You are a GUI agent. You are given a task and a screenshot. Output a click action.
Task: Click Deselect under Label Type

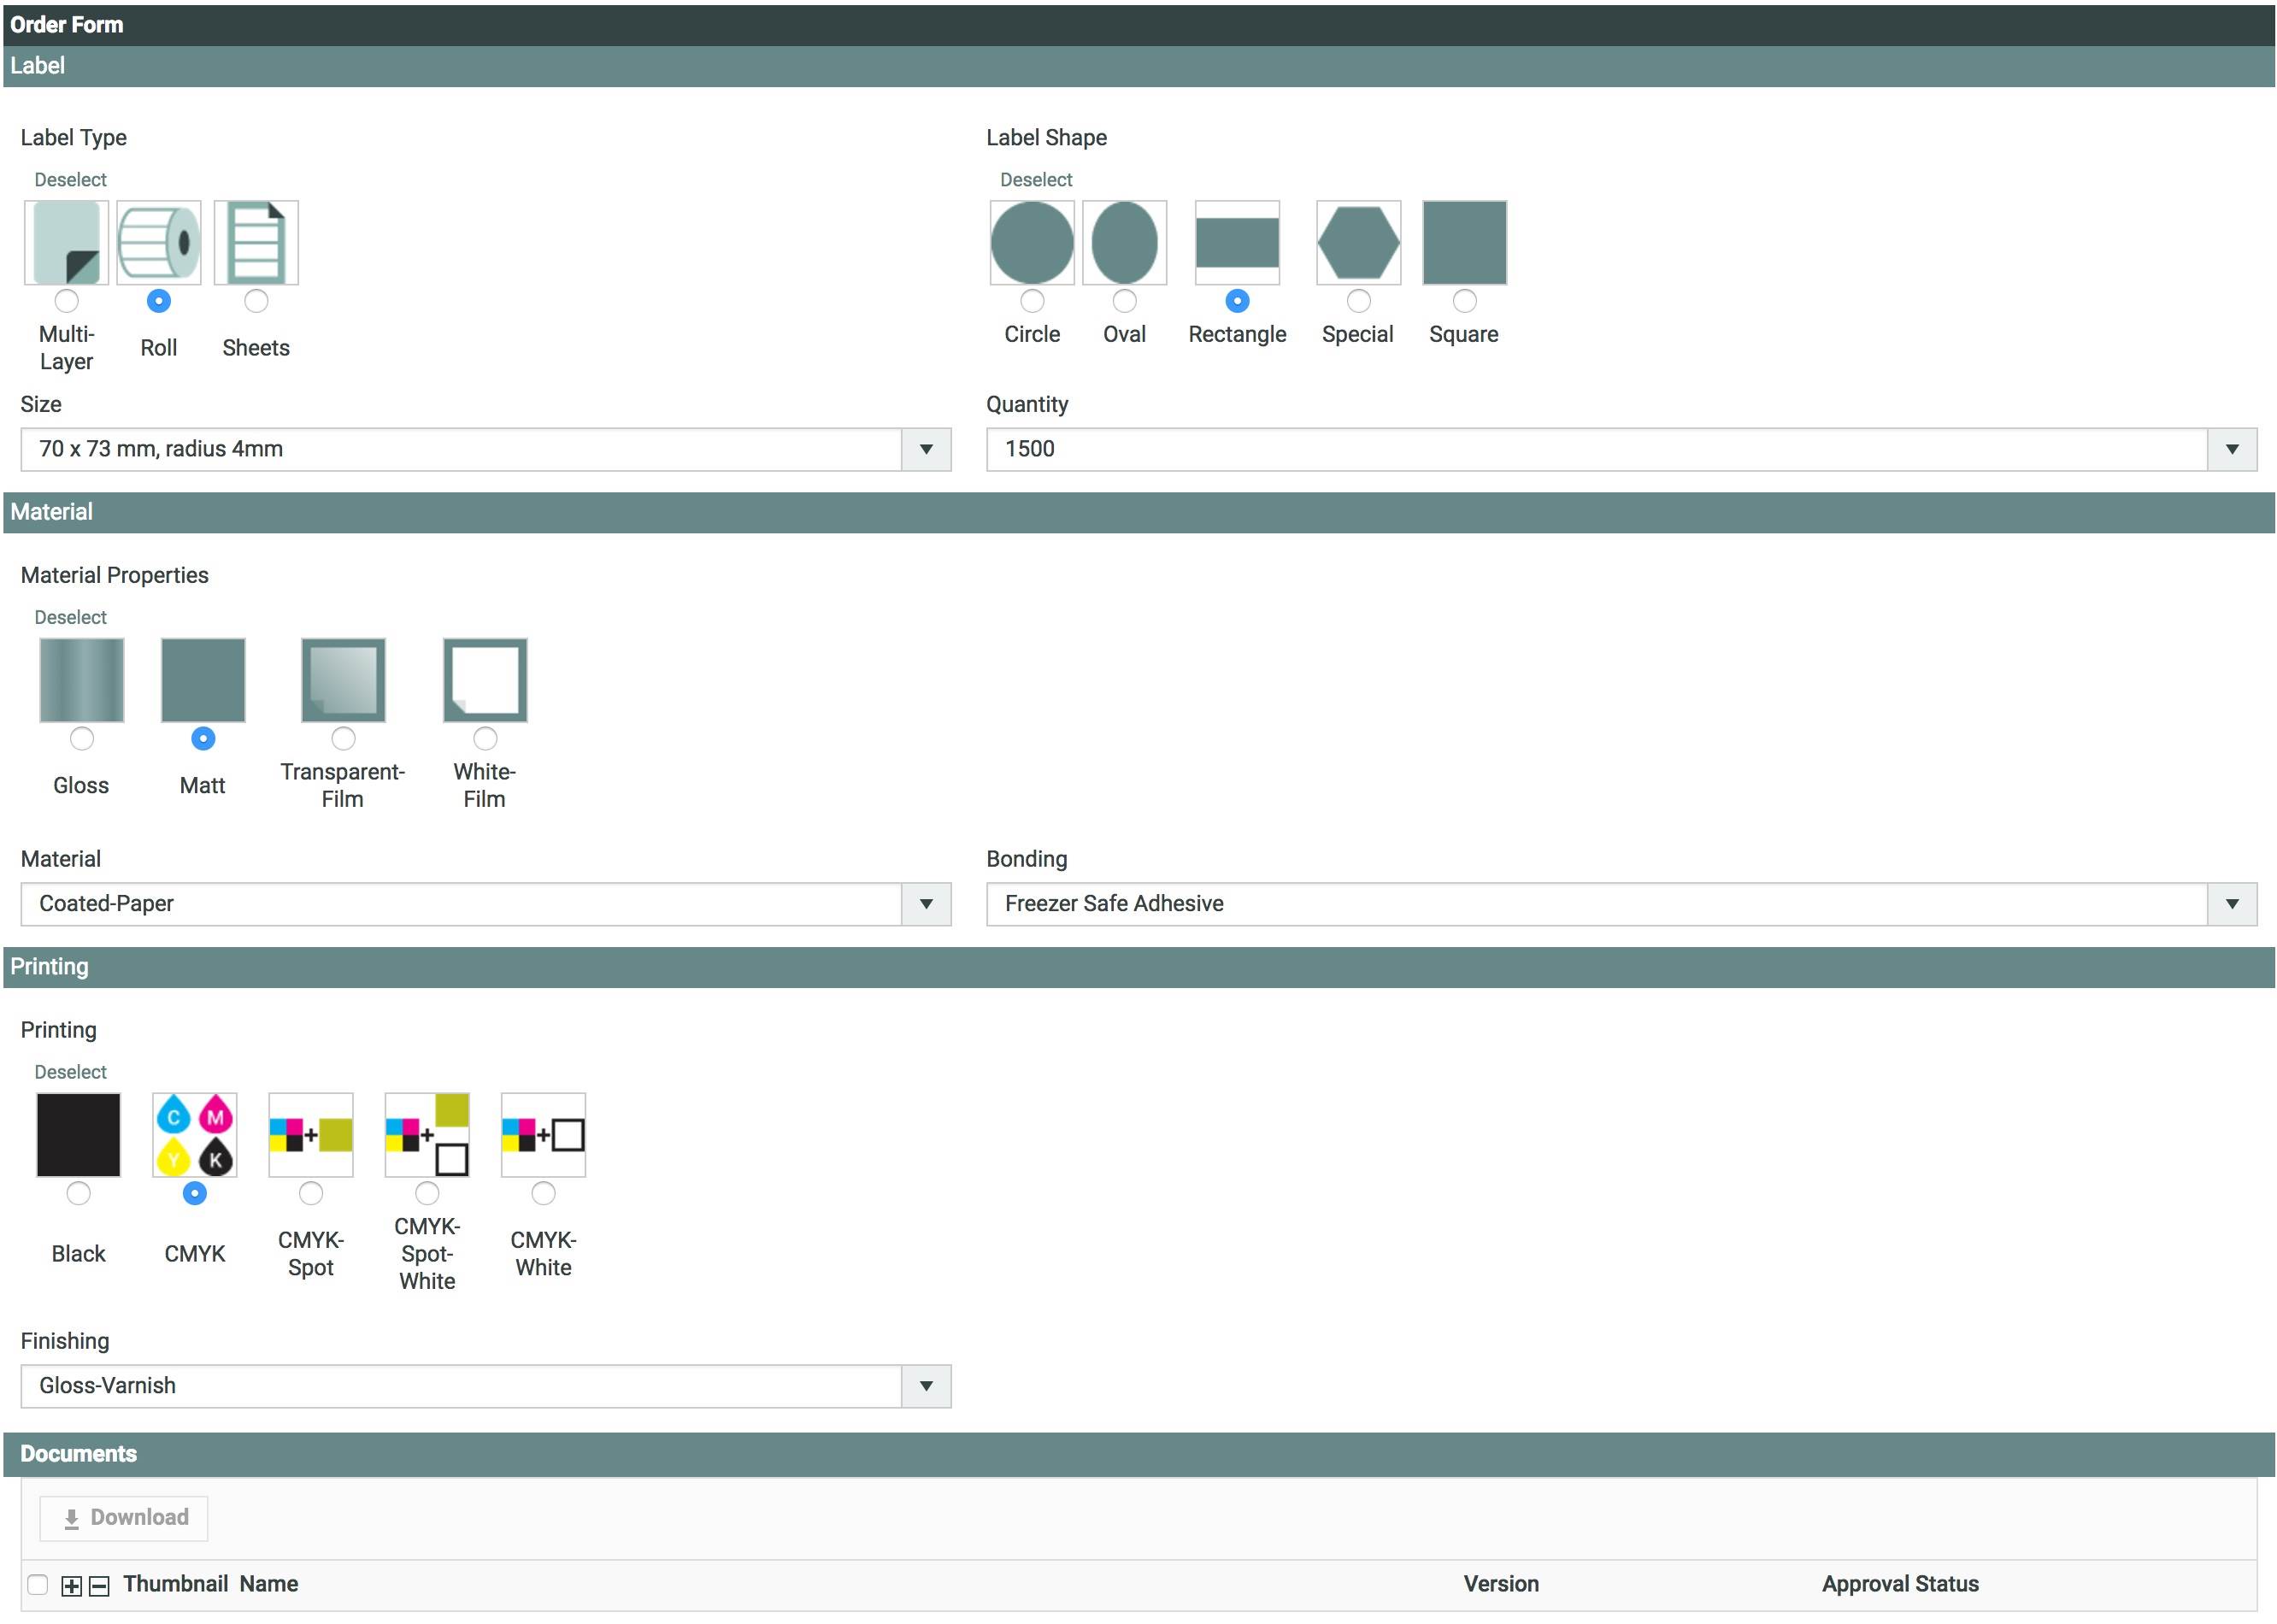pos(70,180)
